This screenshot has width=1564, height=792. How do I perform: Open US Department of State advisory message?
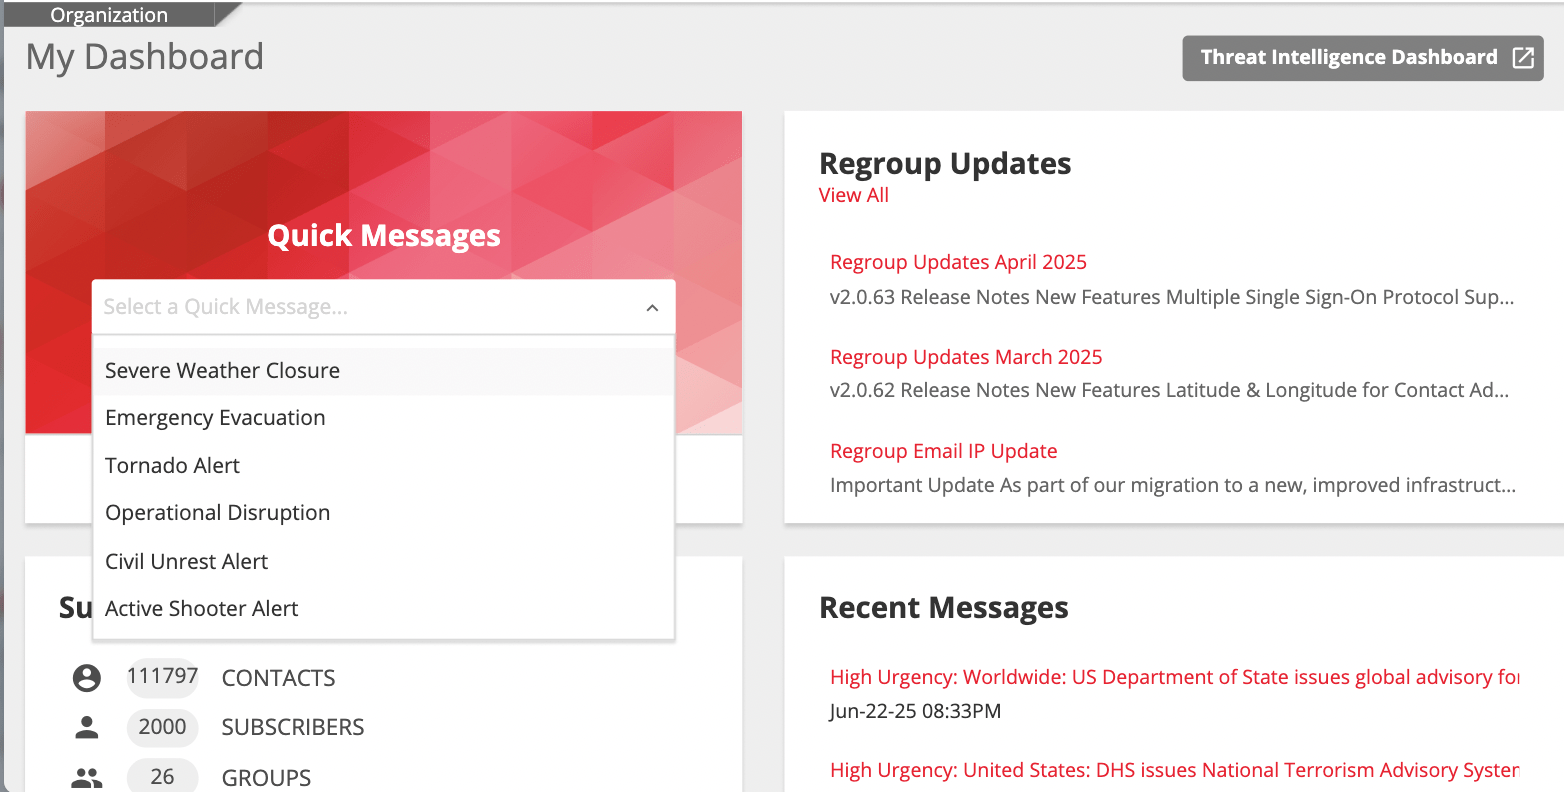1174,678
